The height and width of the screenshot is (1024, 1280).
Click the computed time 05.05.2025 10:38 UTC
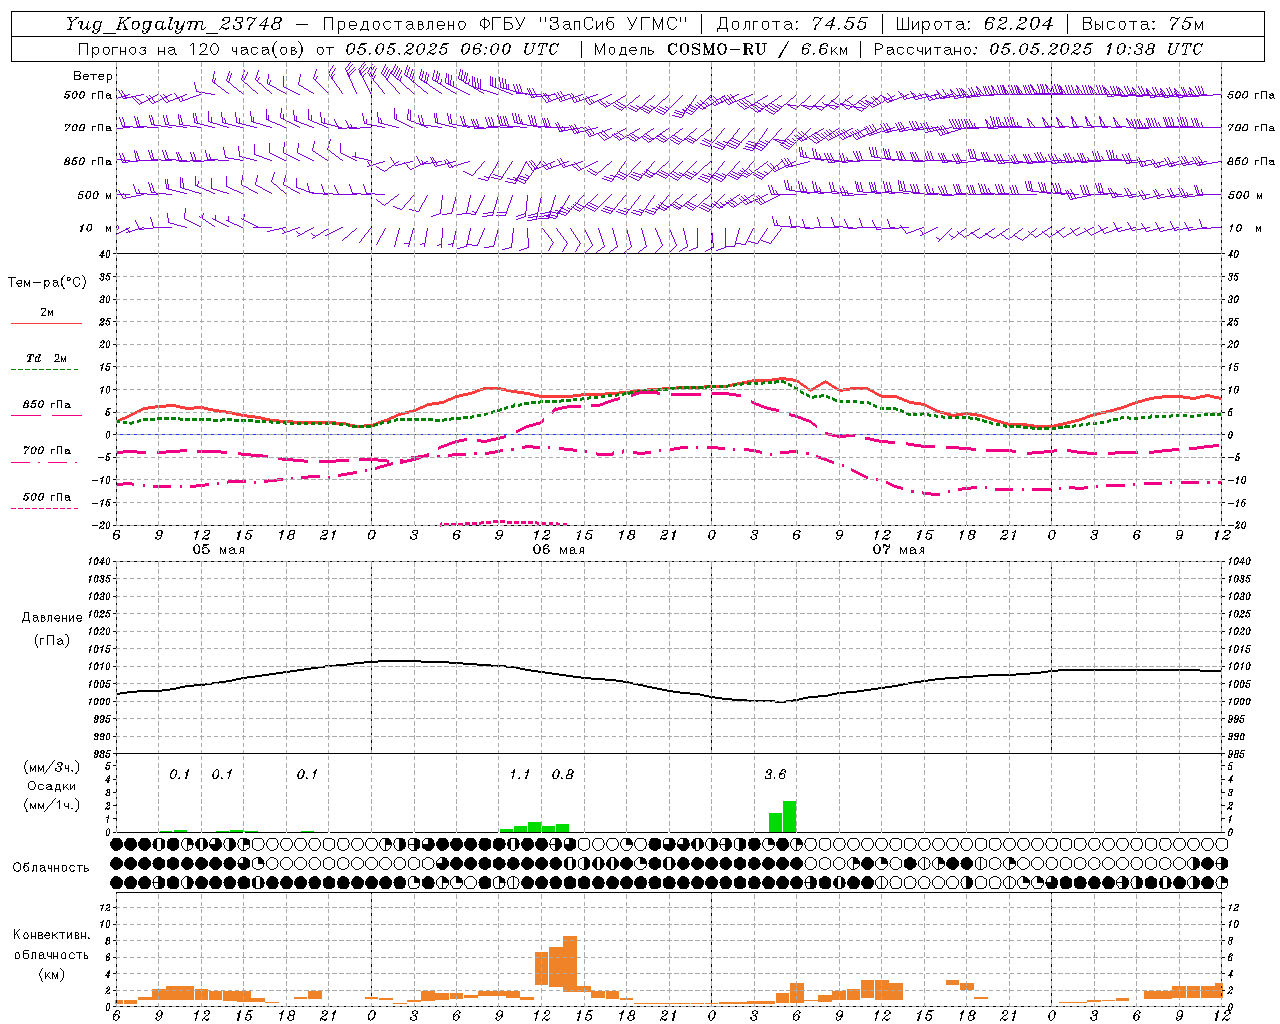coord(1096,49)
